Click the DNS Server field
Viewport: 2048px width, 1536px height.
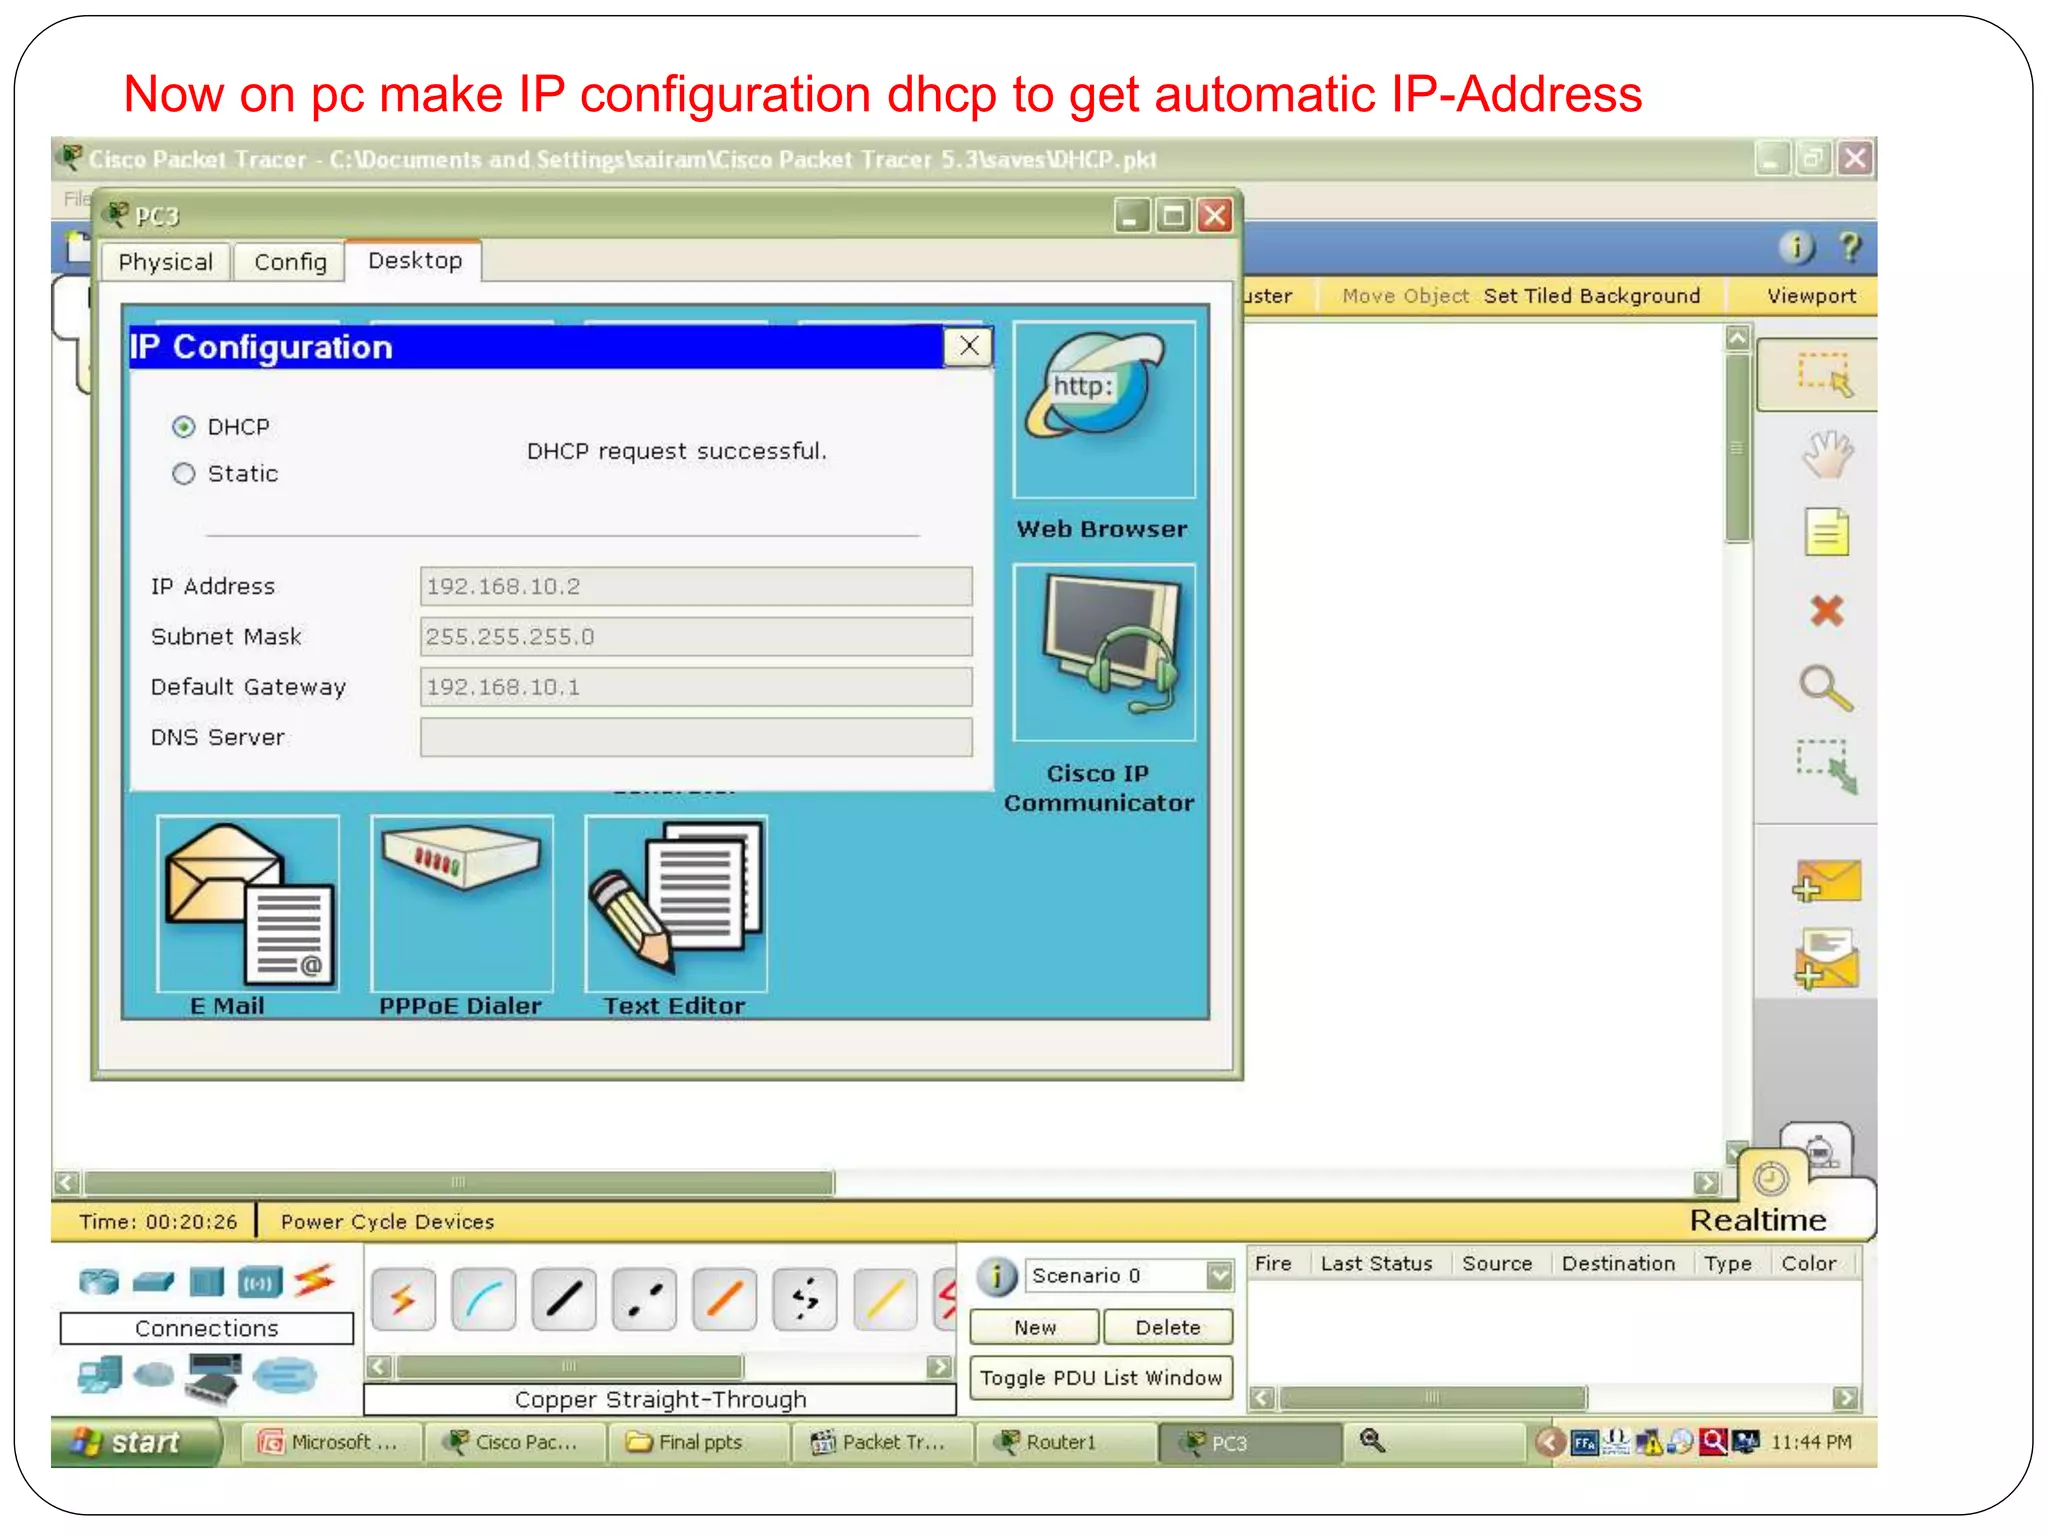click(696, 737)
